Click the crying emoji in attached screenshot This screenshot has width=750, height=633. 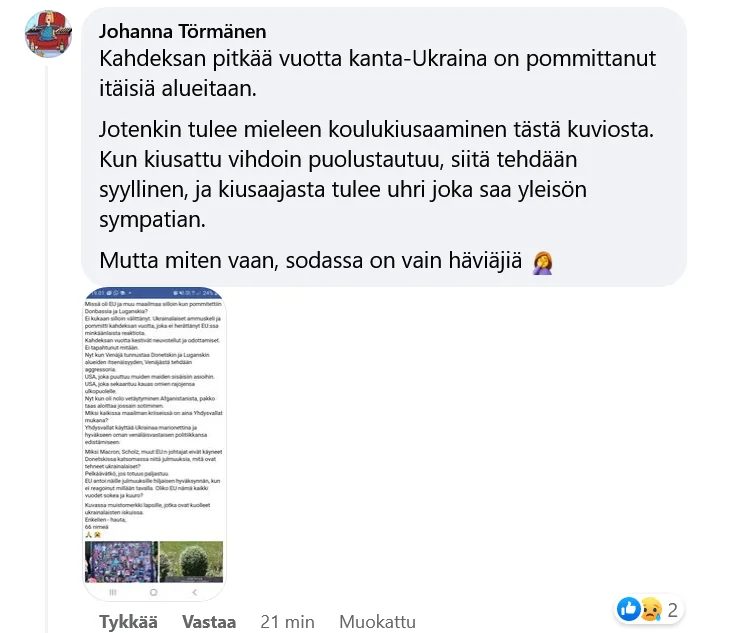[97, 534]
